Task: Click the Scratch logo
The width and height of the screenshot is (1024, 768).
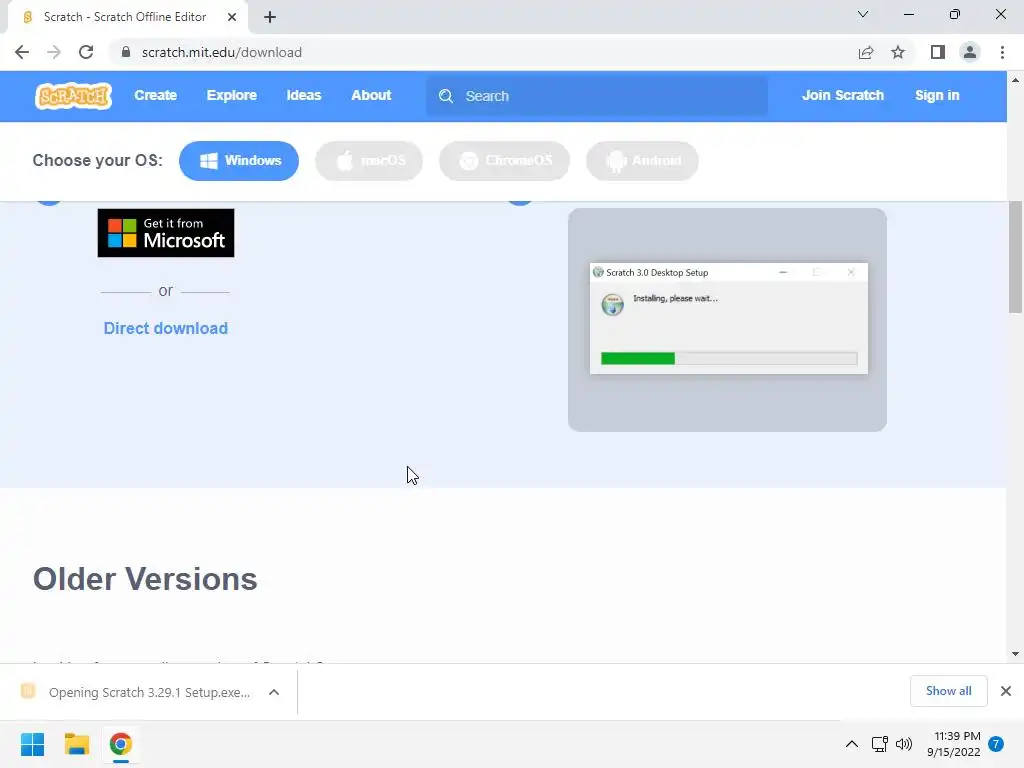Action: 73,96
